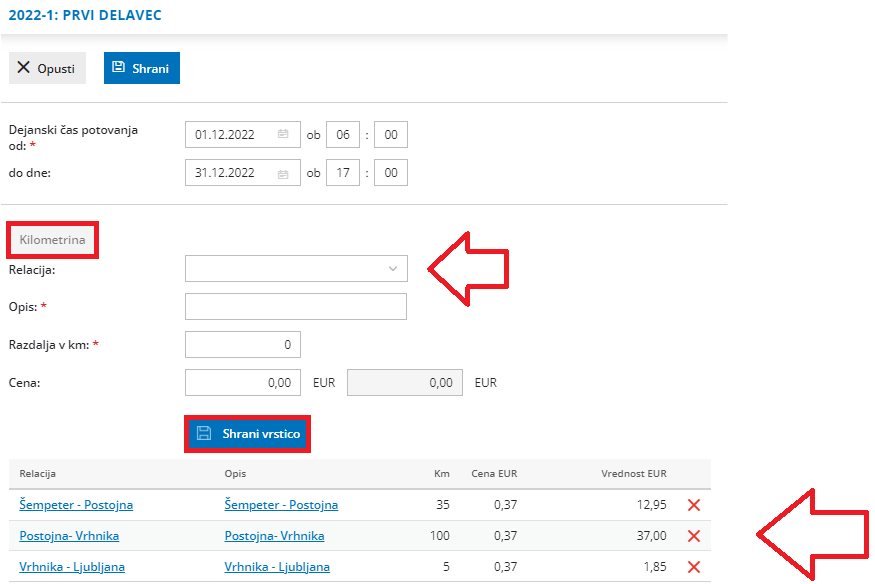Select value 1,85 in Vrhnika - Ljubljana row
Viewport: 875px width, 584px height.
[x=655, y=567]
